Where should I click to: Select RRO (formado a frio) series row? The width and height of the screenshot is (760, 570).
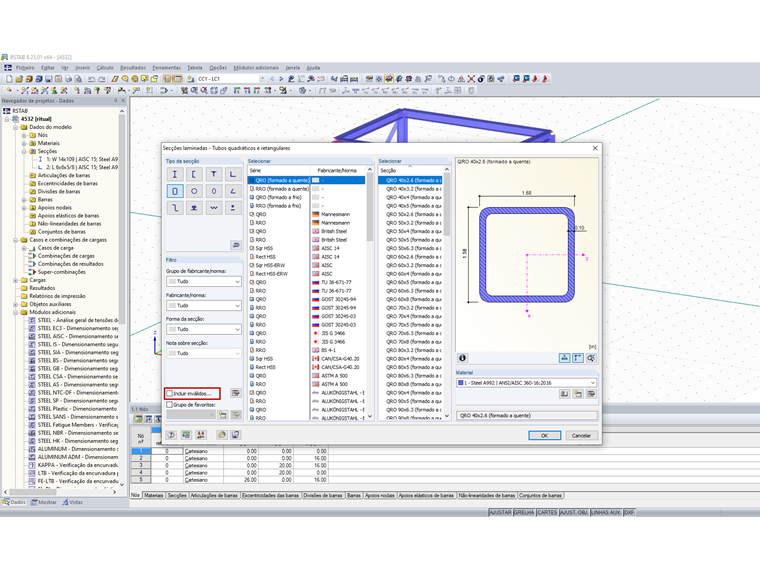point(306,206)
